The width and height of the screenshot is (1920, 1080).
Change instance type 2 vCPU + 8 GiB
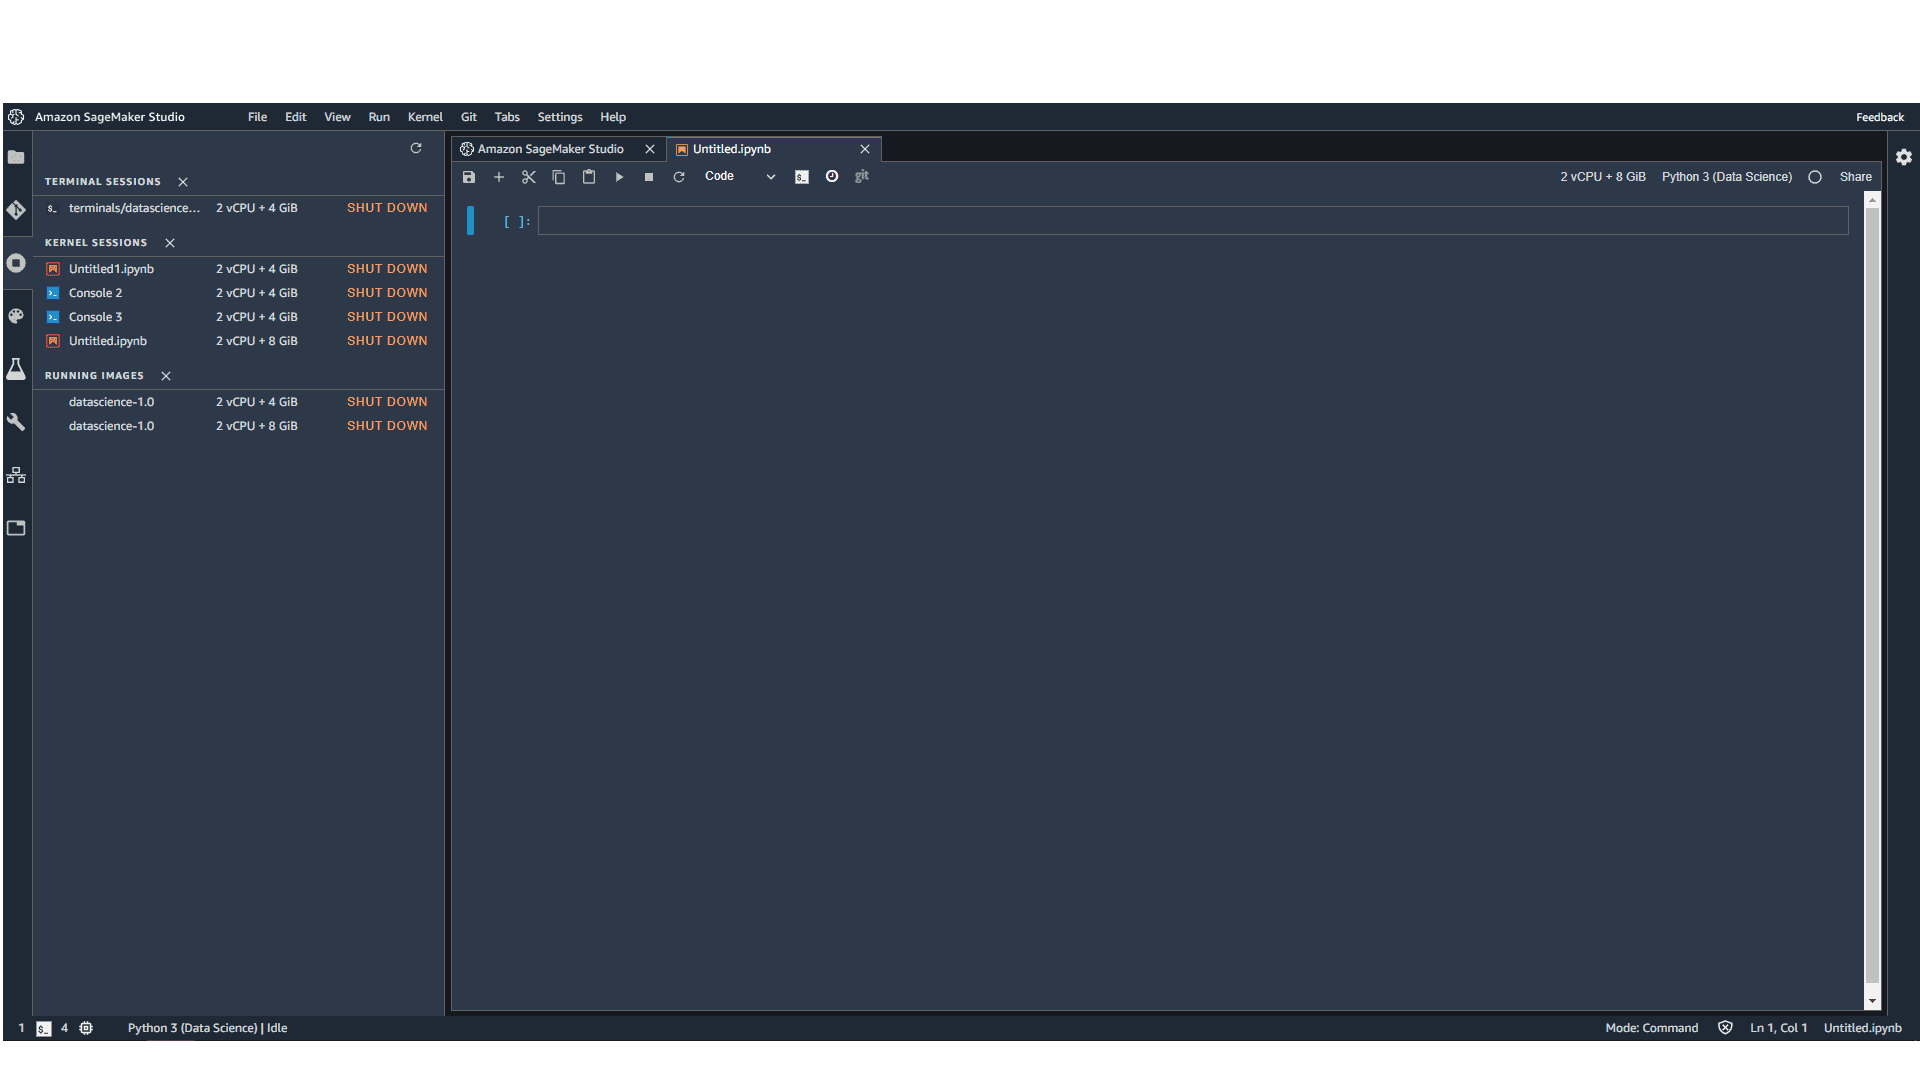[x=1602, y=177]
